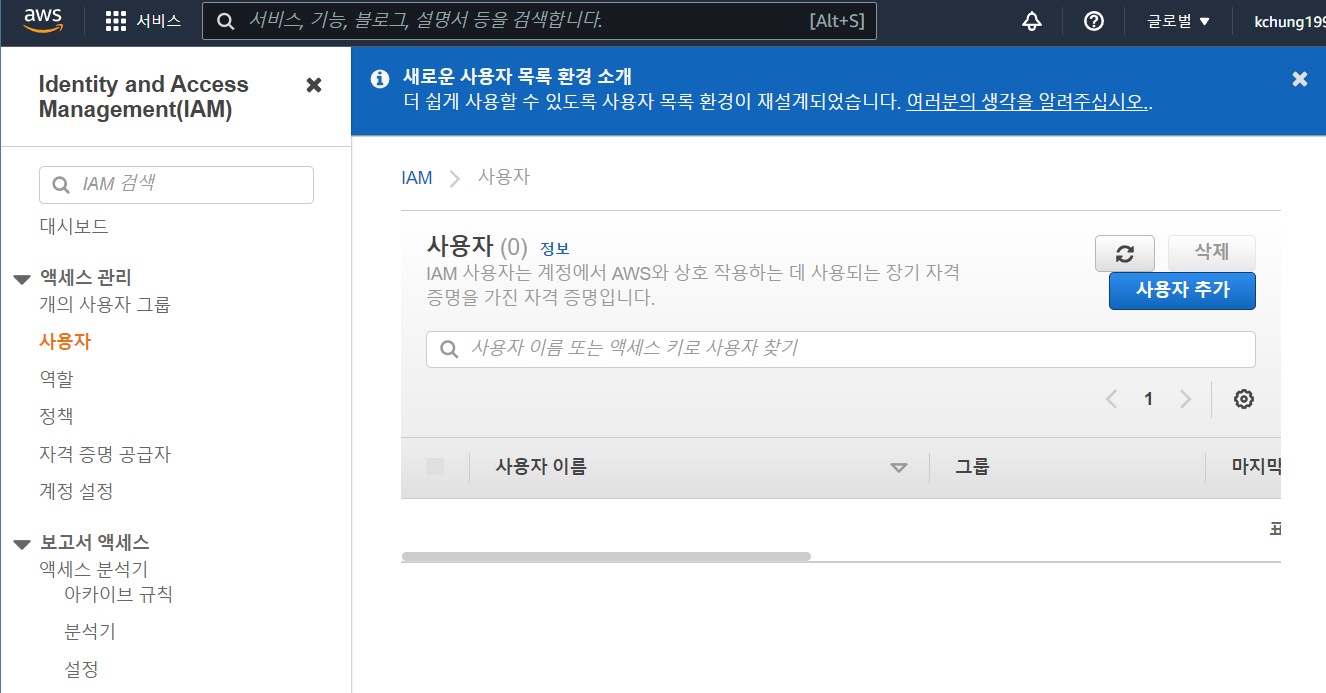Open the 글로벌 region dropdown
Viewport: 1326px width, 693px height.
pyautogui.click(x=1178, y=21)
